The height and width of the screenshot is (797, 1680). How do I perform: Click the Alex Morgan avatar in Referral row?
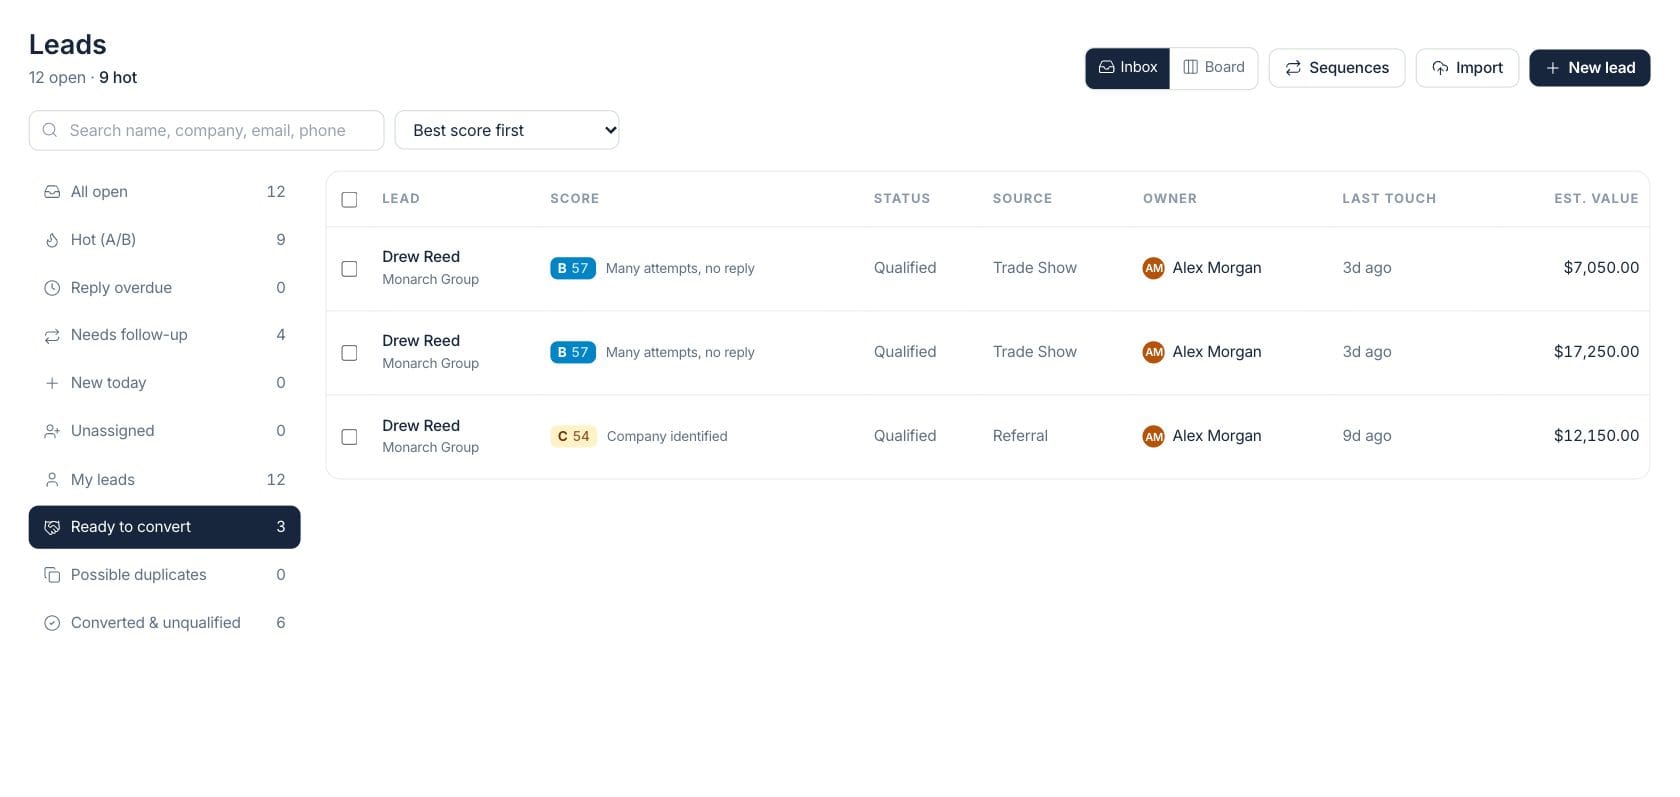pyautogui.click(x=1153, y=436)
